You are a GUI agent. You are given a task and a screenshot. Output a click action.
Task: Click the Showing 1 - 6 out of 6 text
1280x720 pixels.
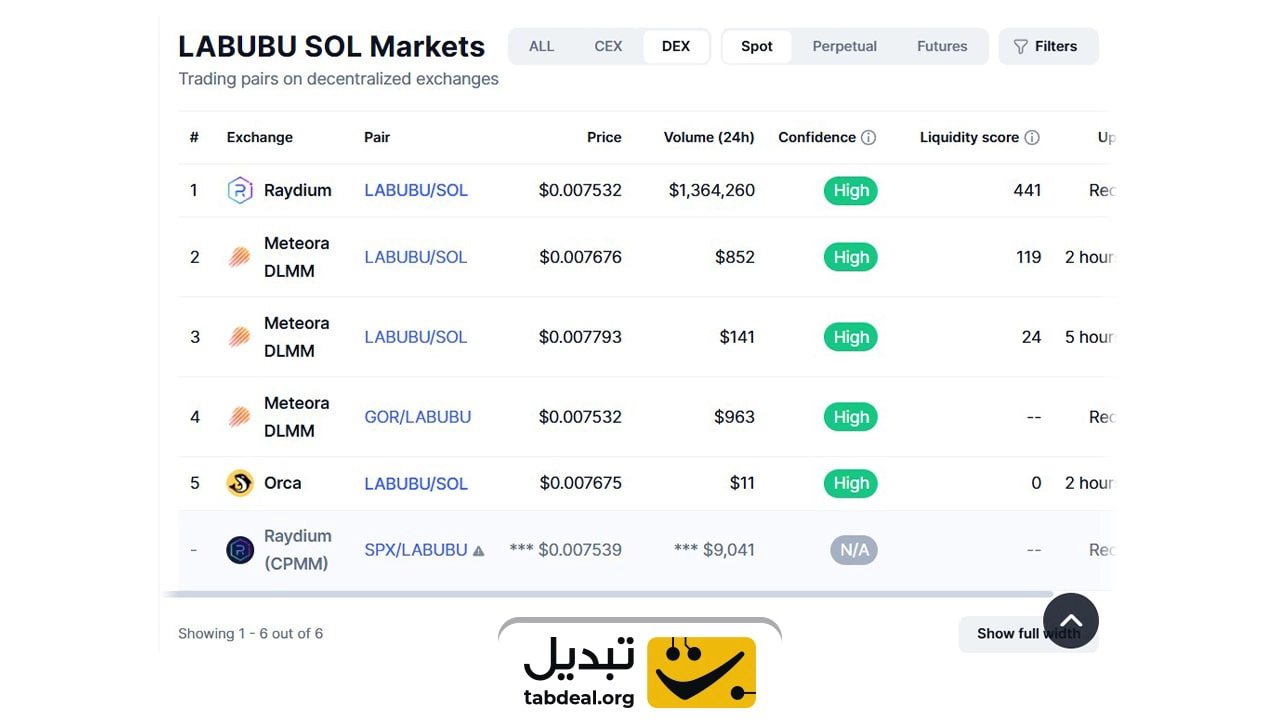250,633
